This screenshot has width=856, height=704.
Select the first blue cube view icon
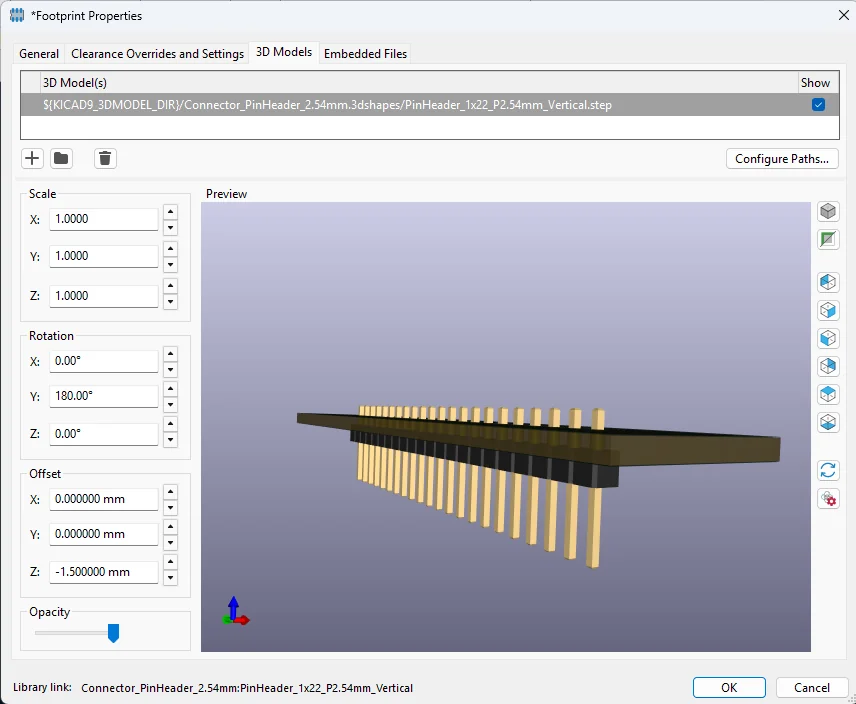point(828,282)
